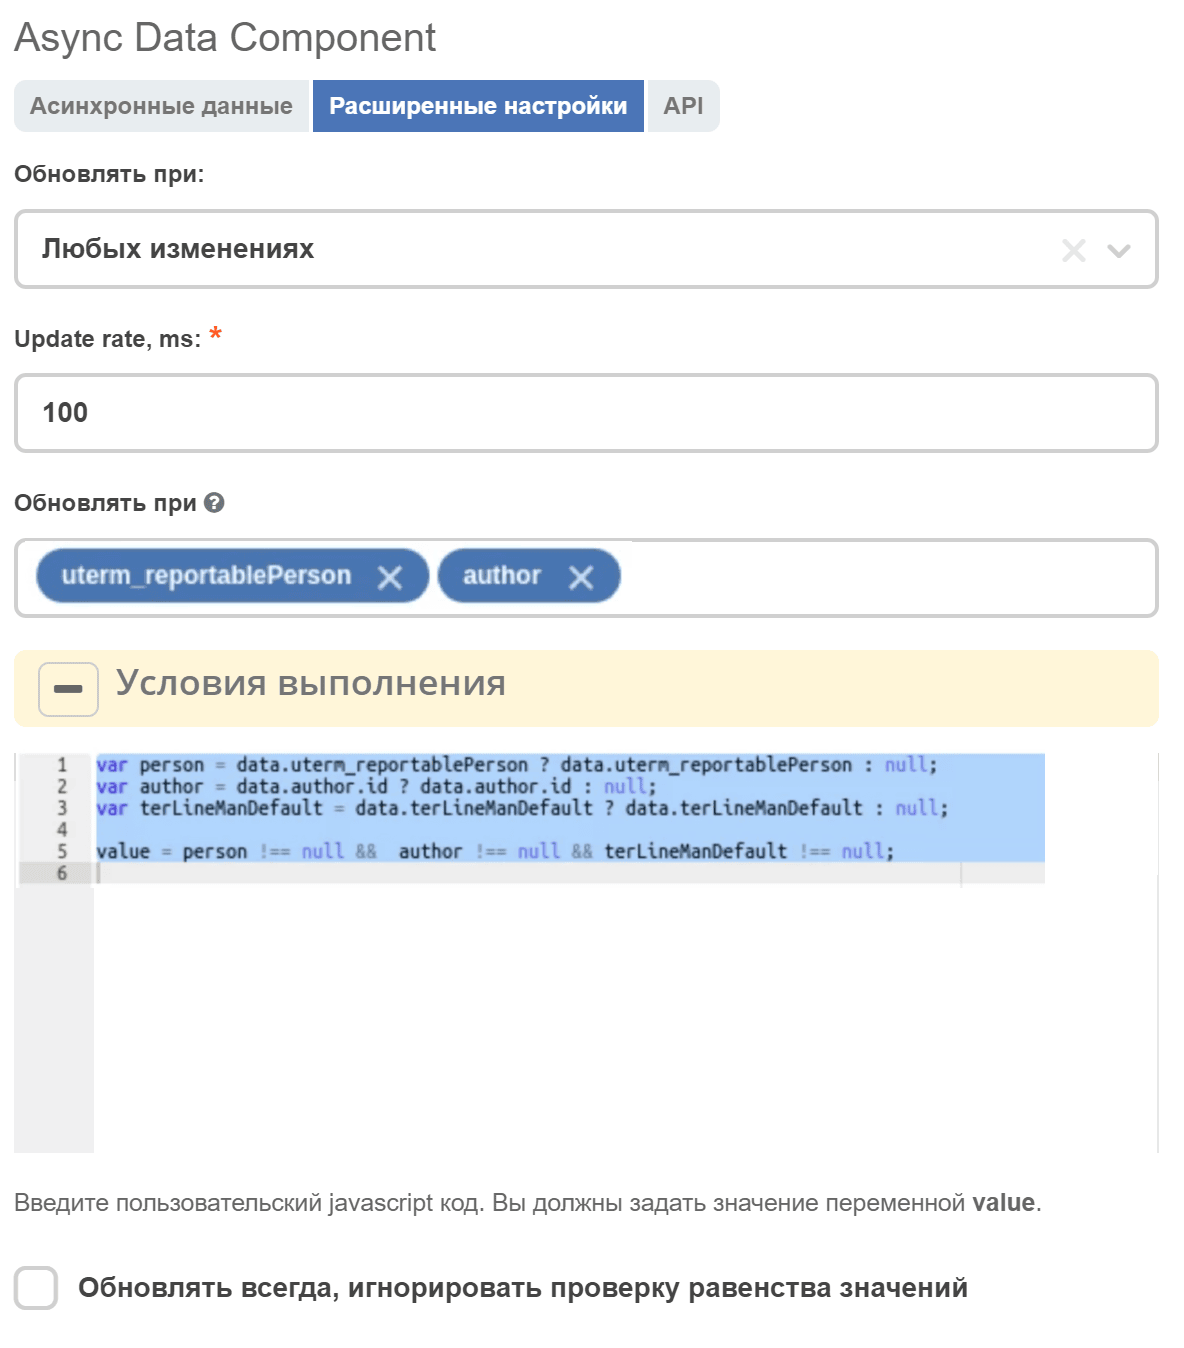Open the API tab
The image size is (1184, 1348).
pos(684,106)
